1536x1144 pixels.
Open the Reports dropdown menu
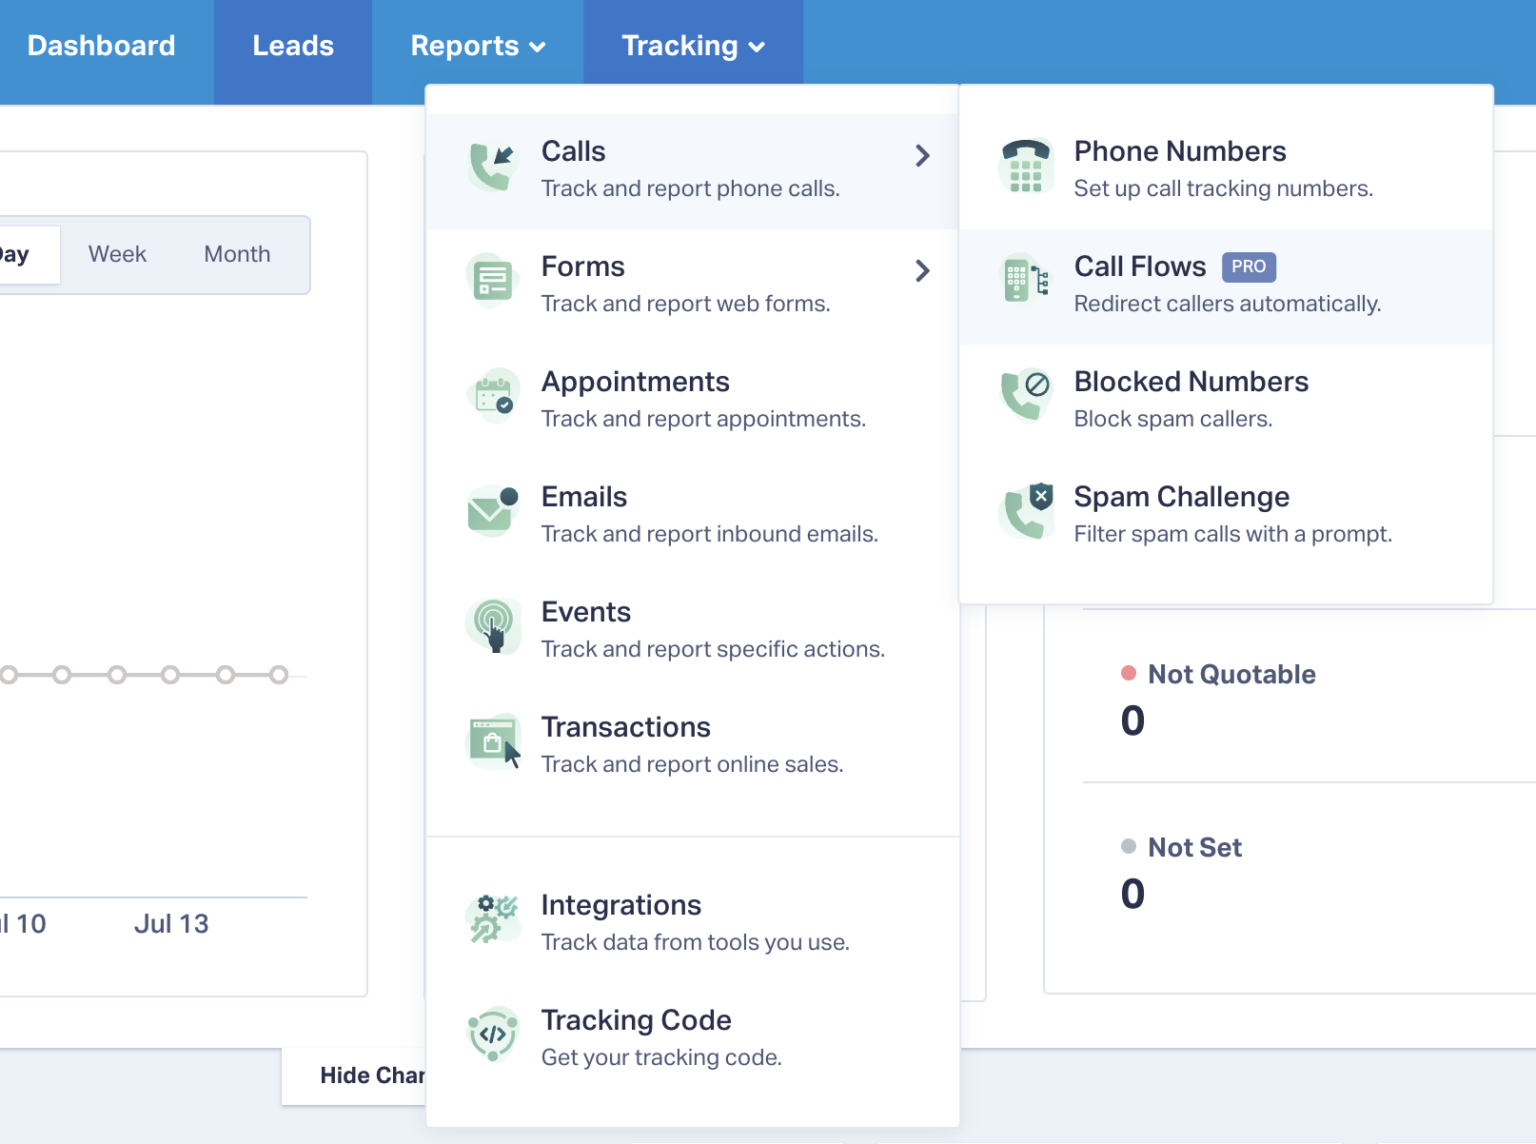pyautogui.click(x=476, y=45)
